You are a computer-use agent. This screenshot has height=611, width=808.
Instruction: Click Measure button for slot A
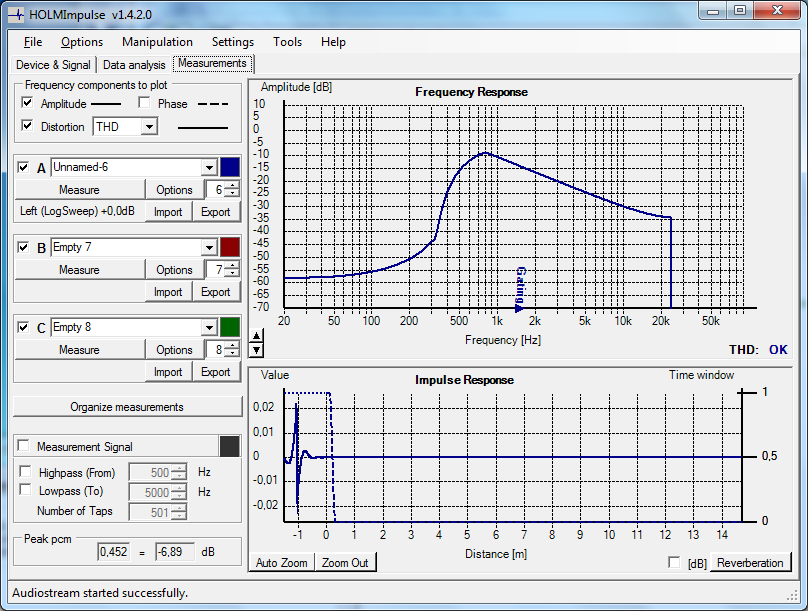tap(79, 190)
